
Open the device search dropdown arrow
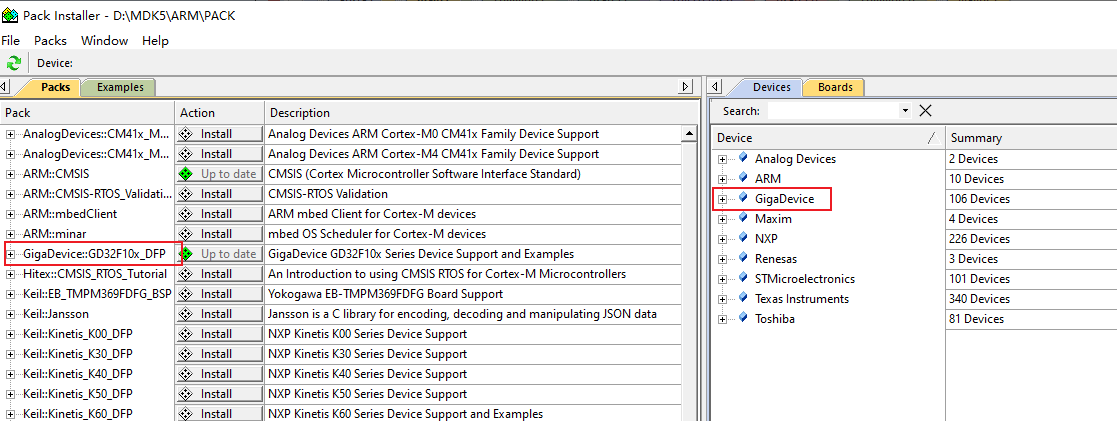[905, 111]
